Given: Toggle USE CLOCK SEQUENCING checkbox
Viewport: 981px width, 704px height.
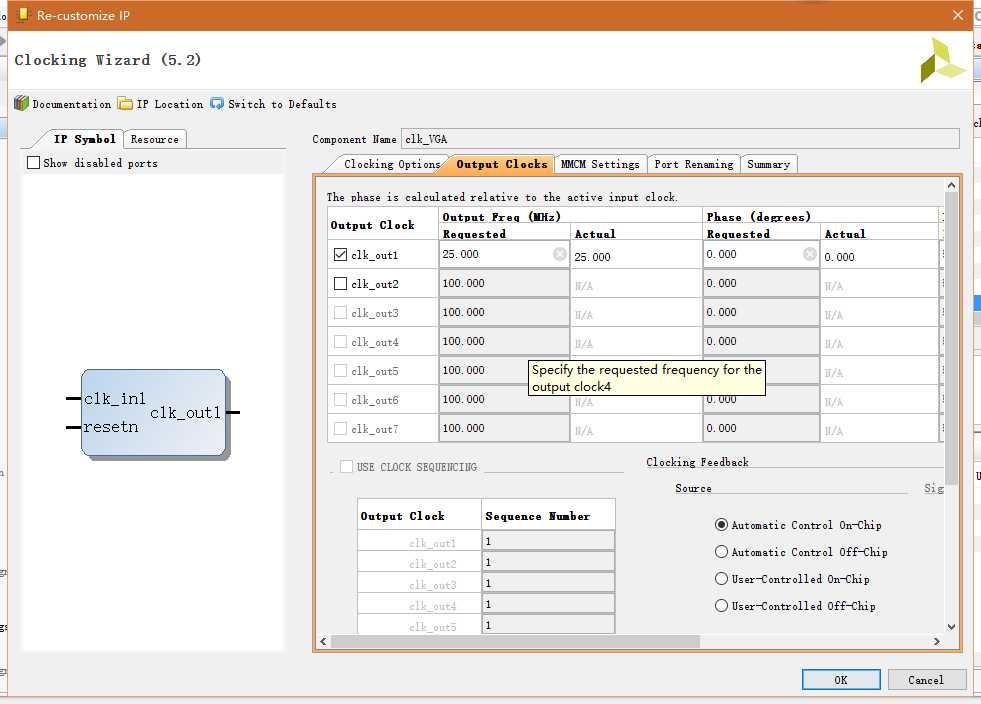Looking at the screenshot, I should point(346,466).
